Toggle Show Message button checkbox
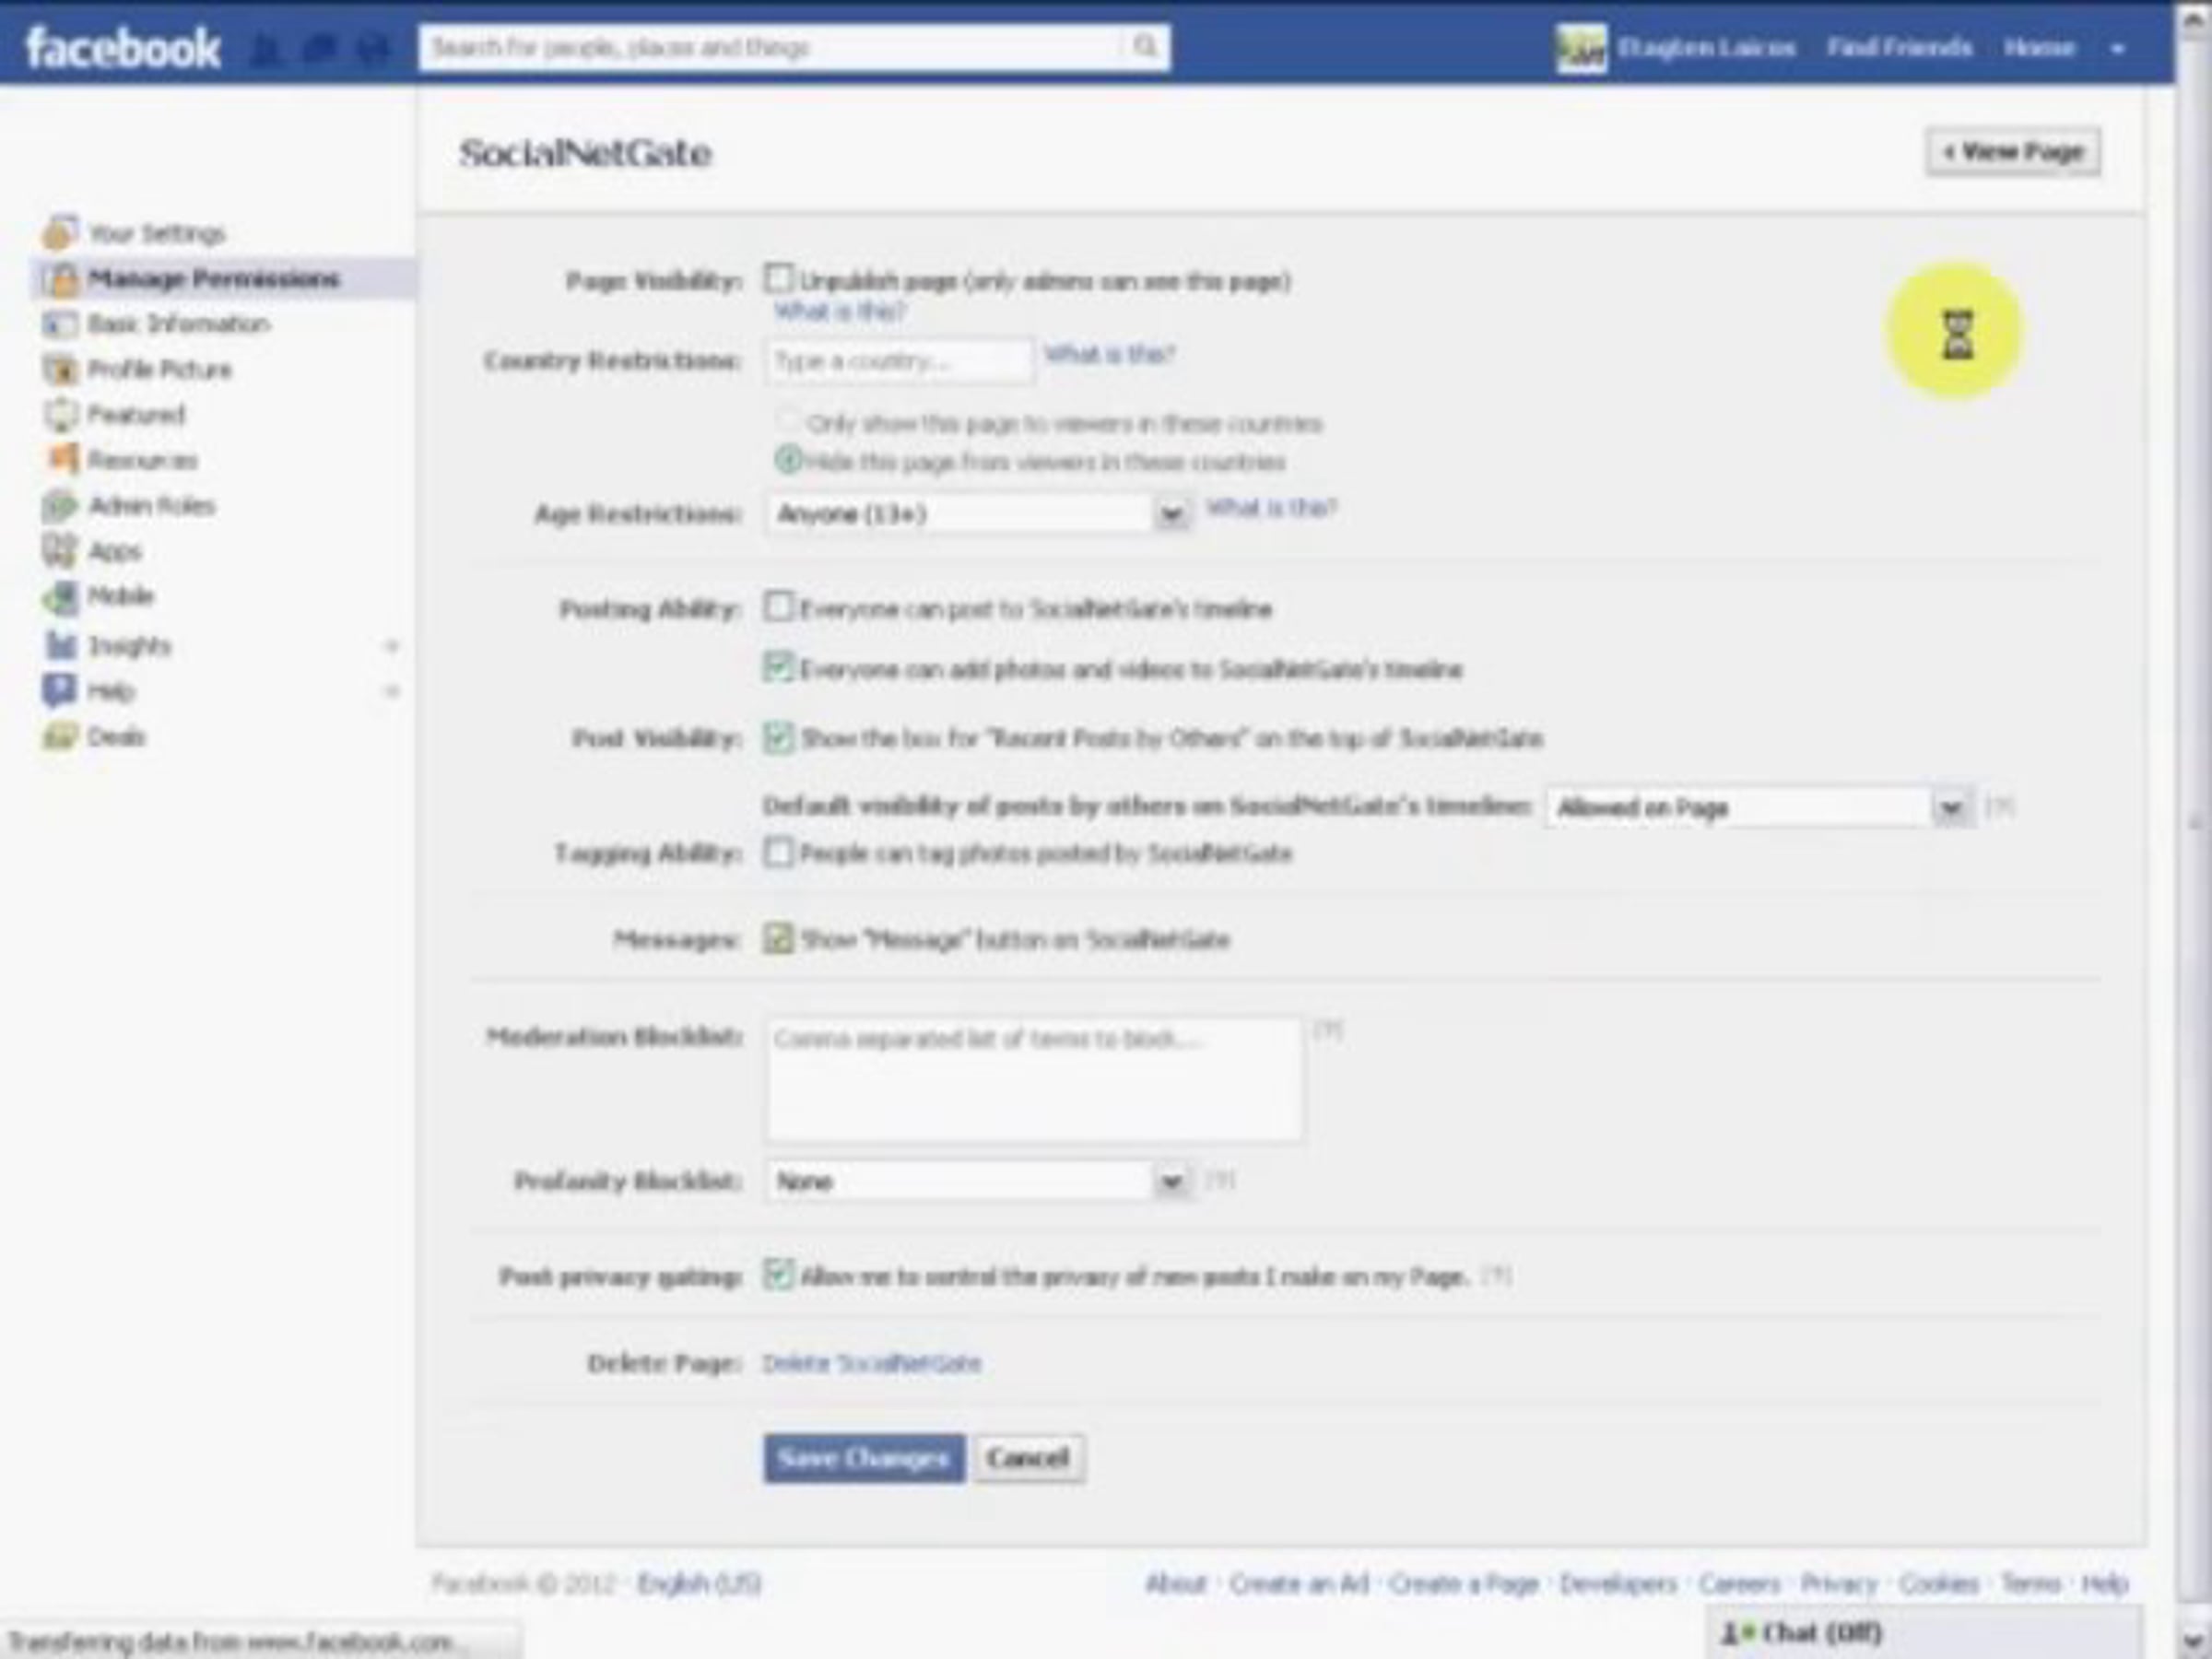Image resolution: width=2212 pixels, height=1659 pixels. pyautogui.click(x=778, y=938)
